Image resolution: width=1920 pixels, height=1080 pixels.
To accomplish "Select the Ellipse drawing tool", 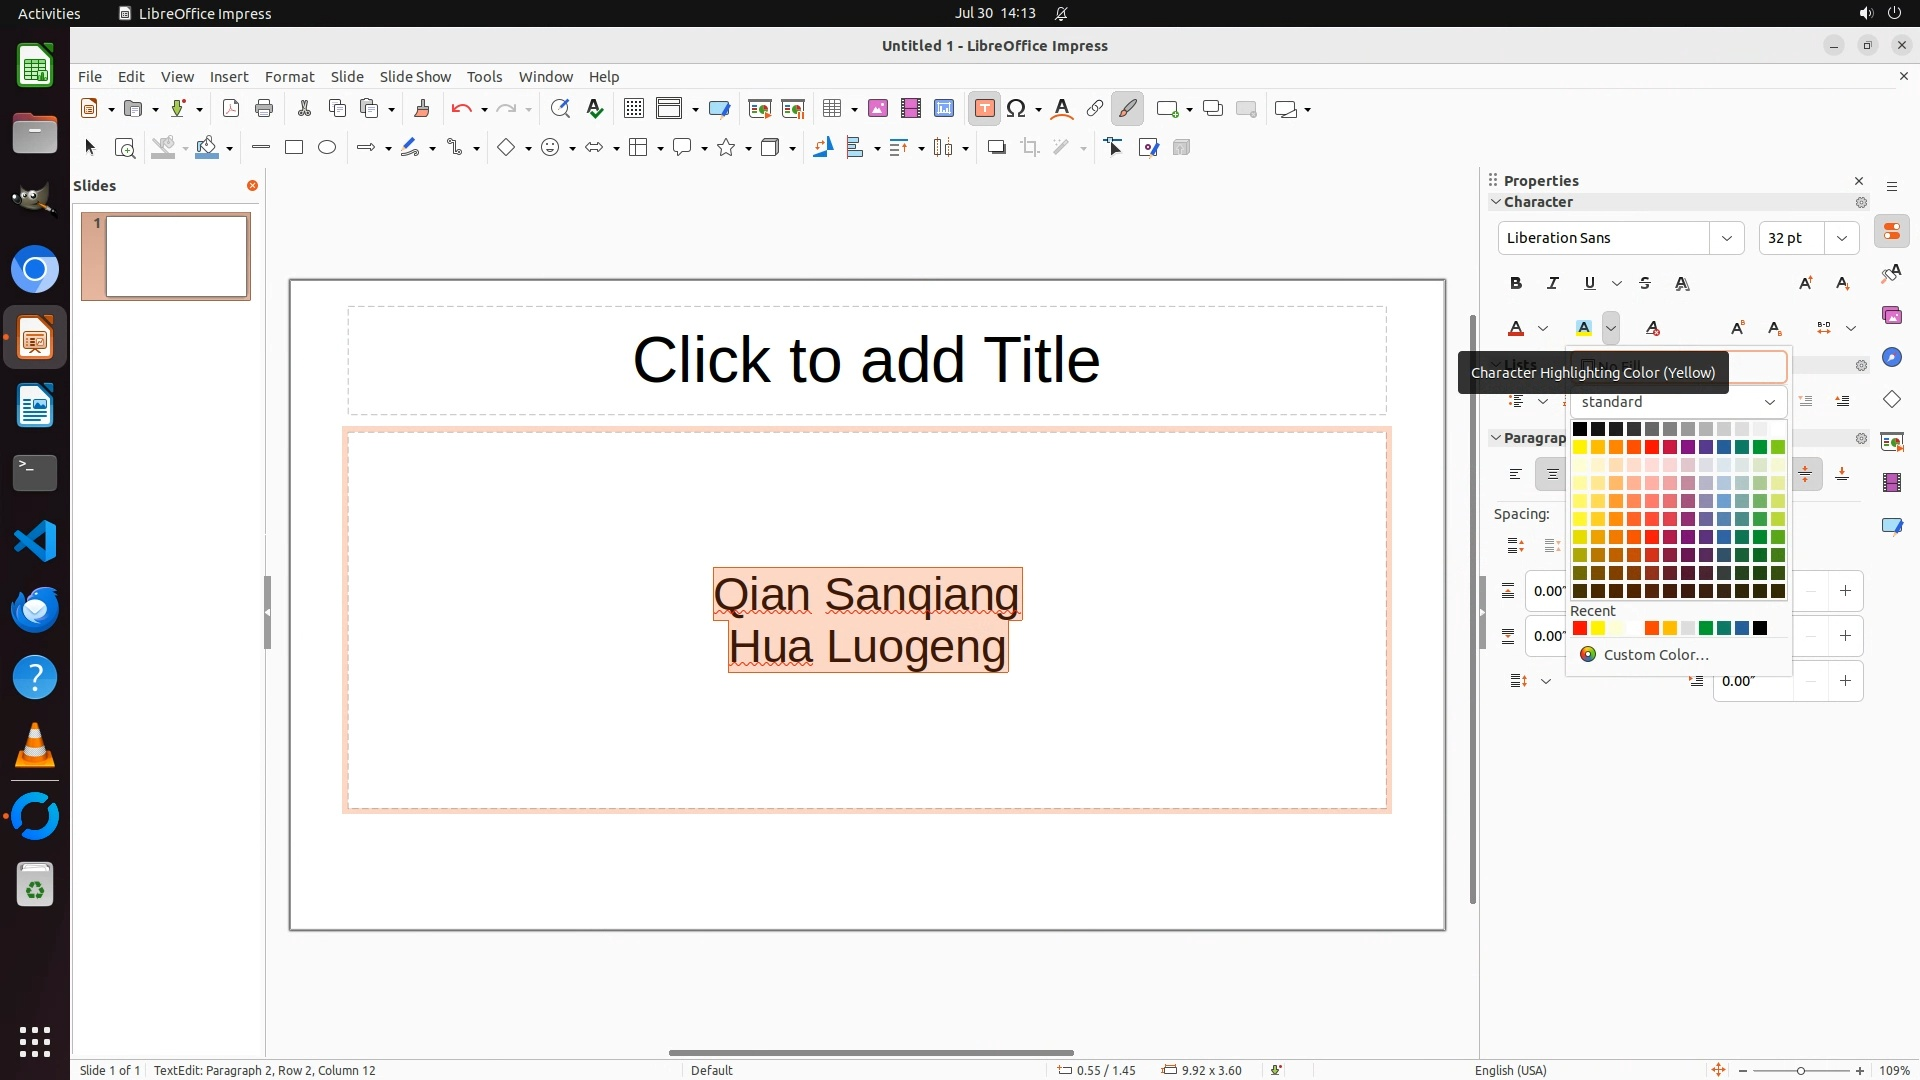I will pyautogui.click(x=327, y=148).
